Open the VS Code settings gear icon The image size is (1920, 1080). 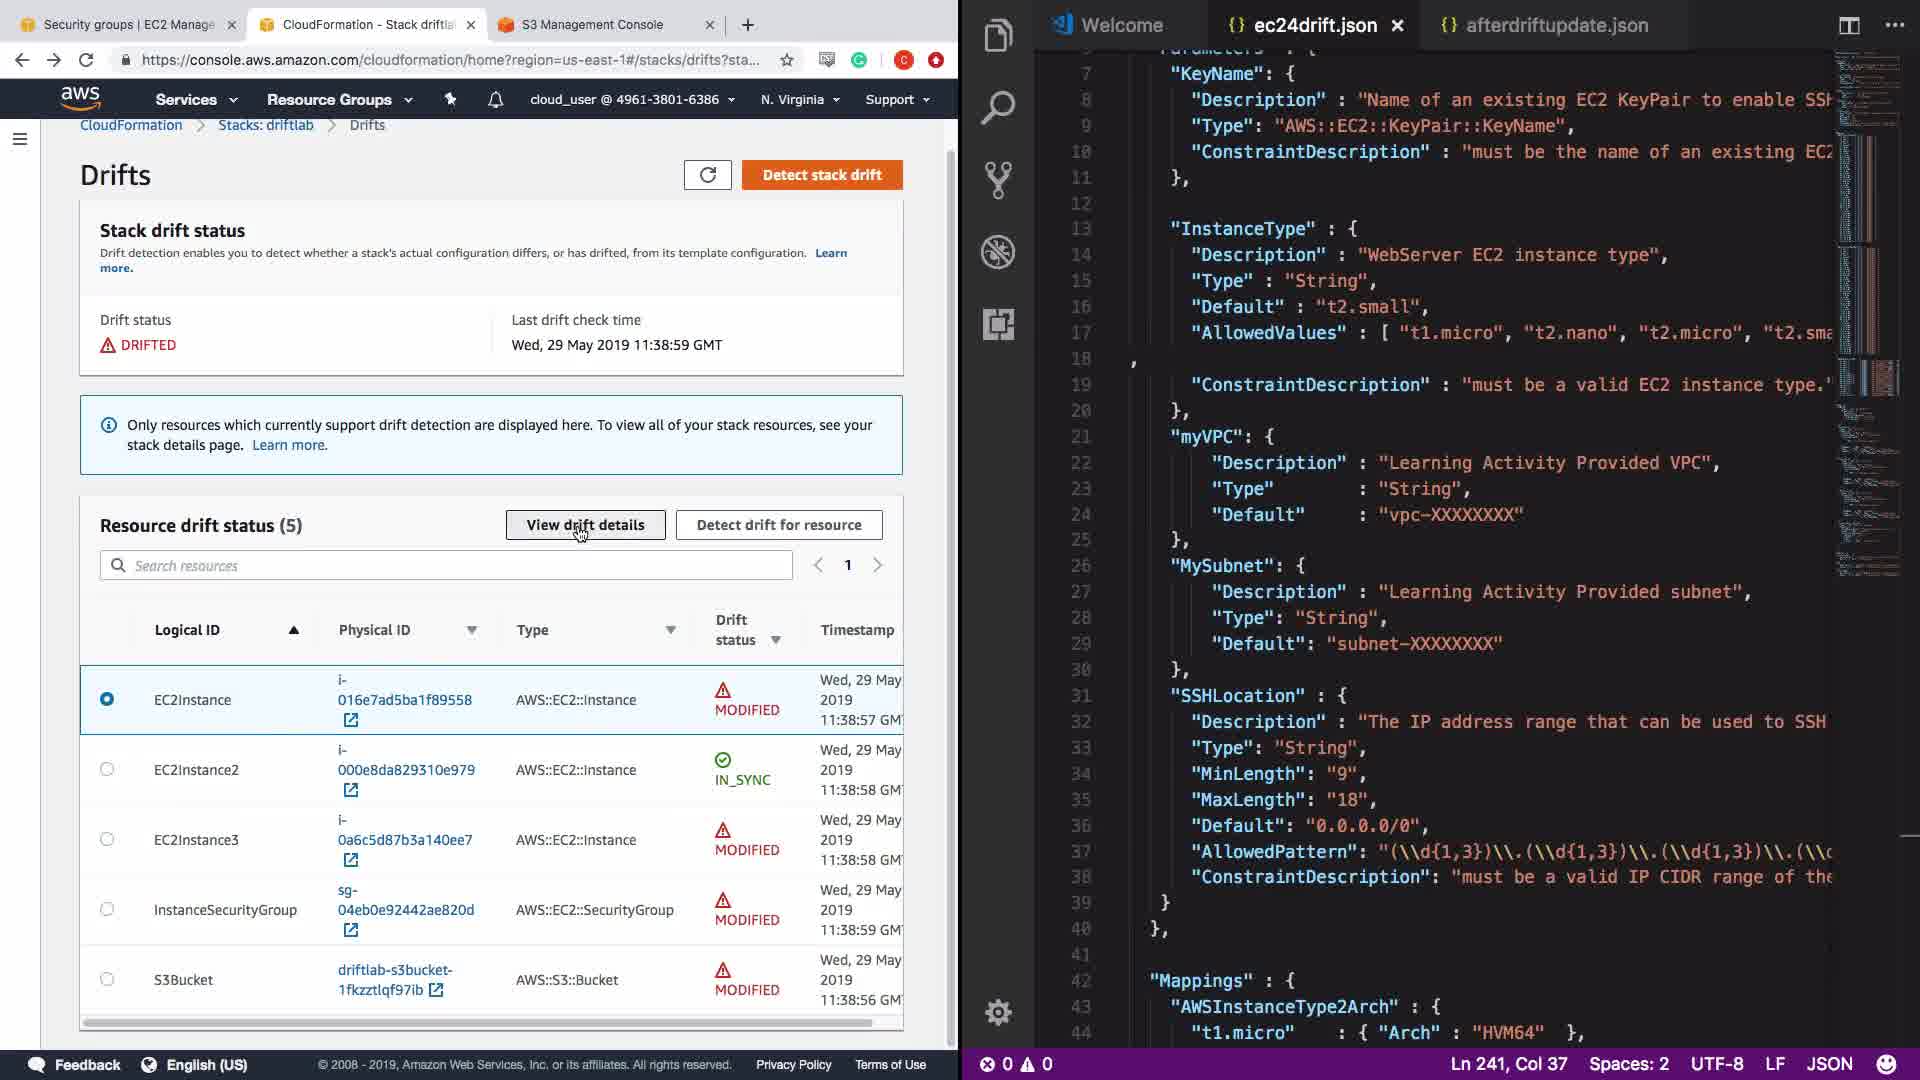coord(997,1012)
